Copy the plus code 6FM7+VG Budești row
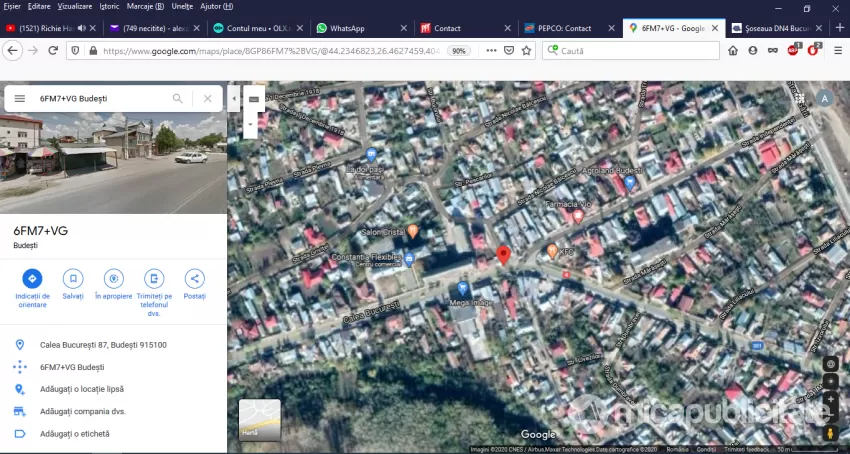 pyautogui.click(x=113, y=367)
